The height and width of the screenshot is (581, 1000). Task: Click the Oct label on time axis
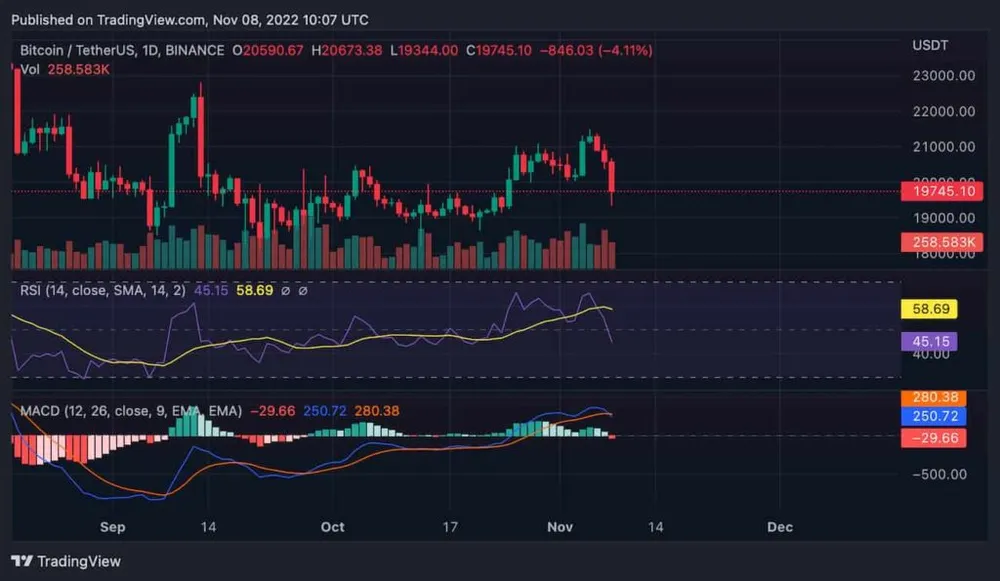pos(332,526)
